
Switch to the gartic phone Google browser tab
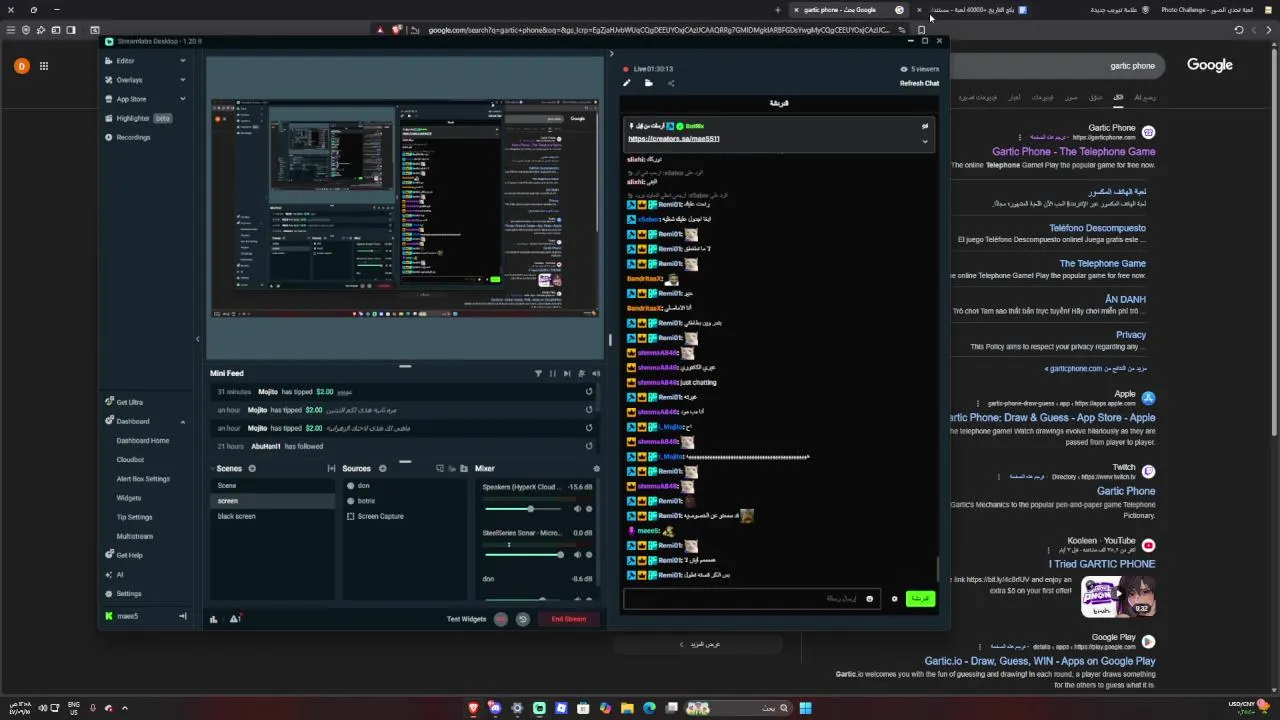[x=850, y=10]
